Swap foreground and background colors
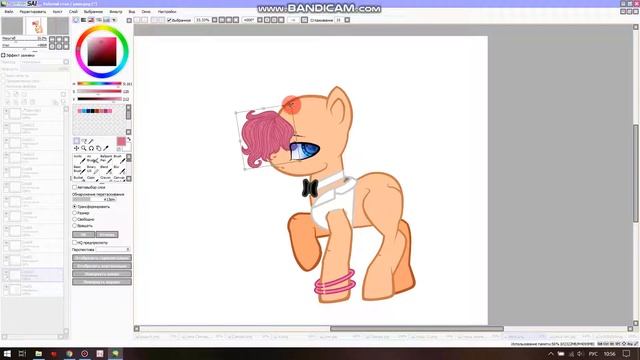The image size is (640, 360). tap(129, 140)
